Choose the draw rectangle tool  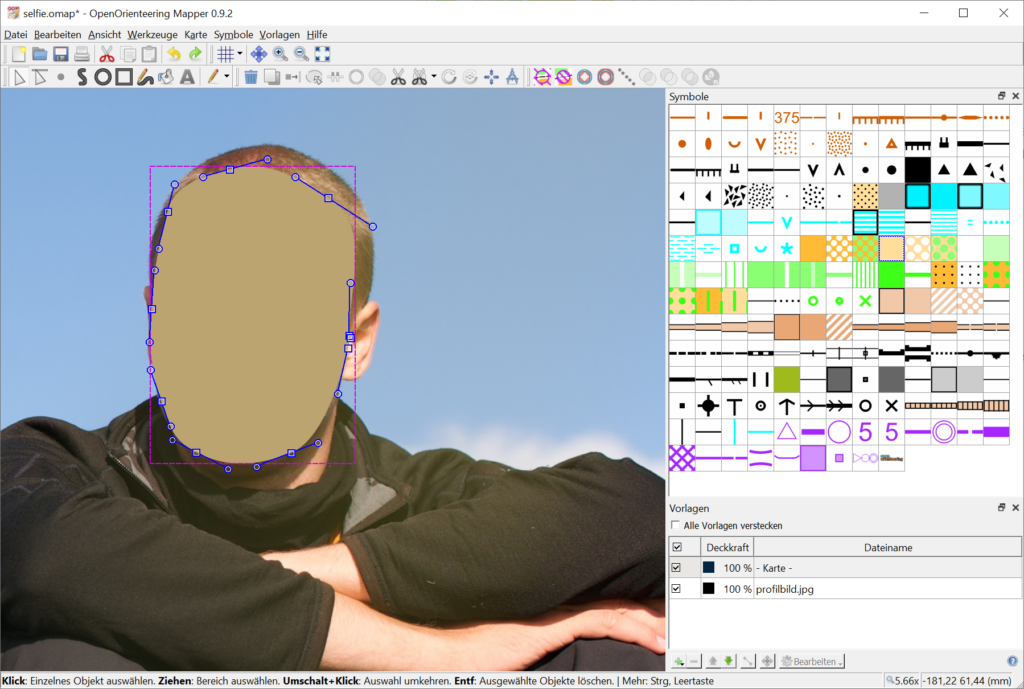pos(124,77)
